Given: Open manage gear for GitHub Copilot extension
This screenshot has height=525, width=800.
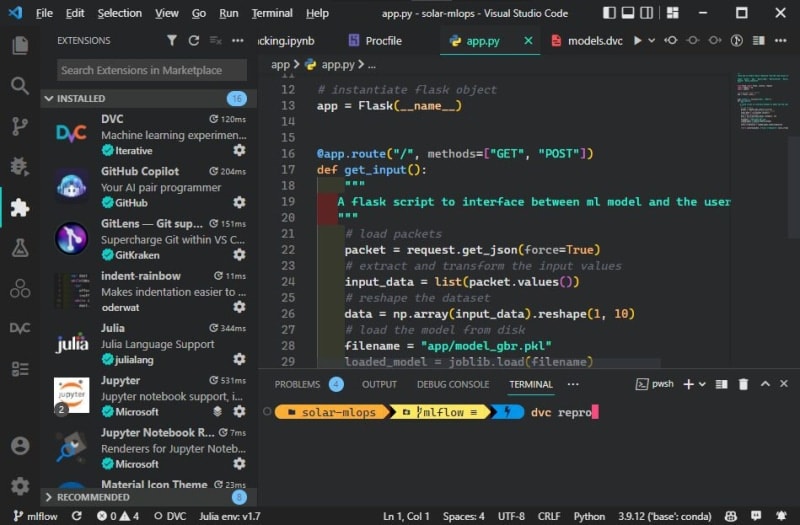Looking at the screenshot, I should [x=239, y=203].
